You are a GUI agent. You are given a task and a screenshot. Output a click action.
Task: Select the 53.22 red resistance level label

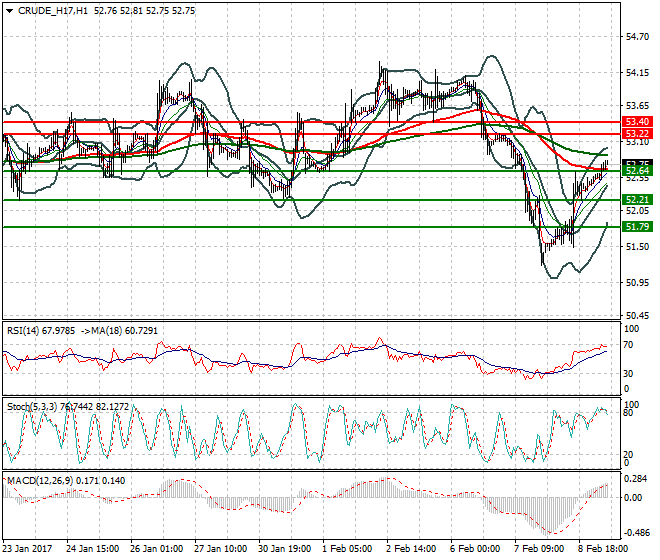click(637, 134)
